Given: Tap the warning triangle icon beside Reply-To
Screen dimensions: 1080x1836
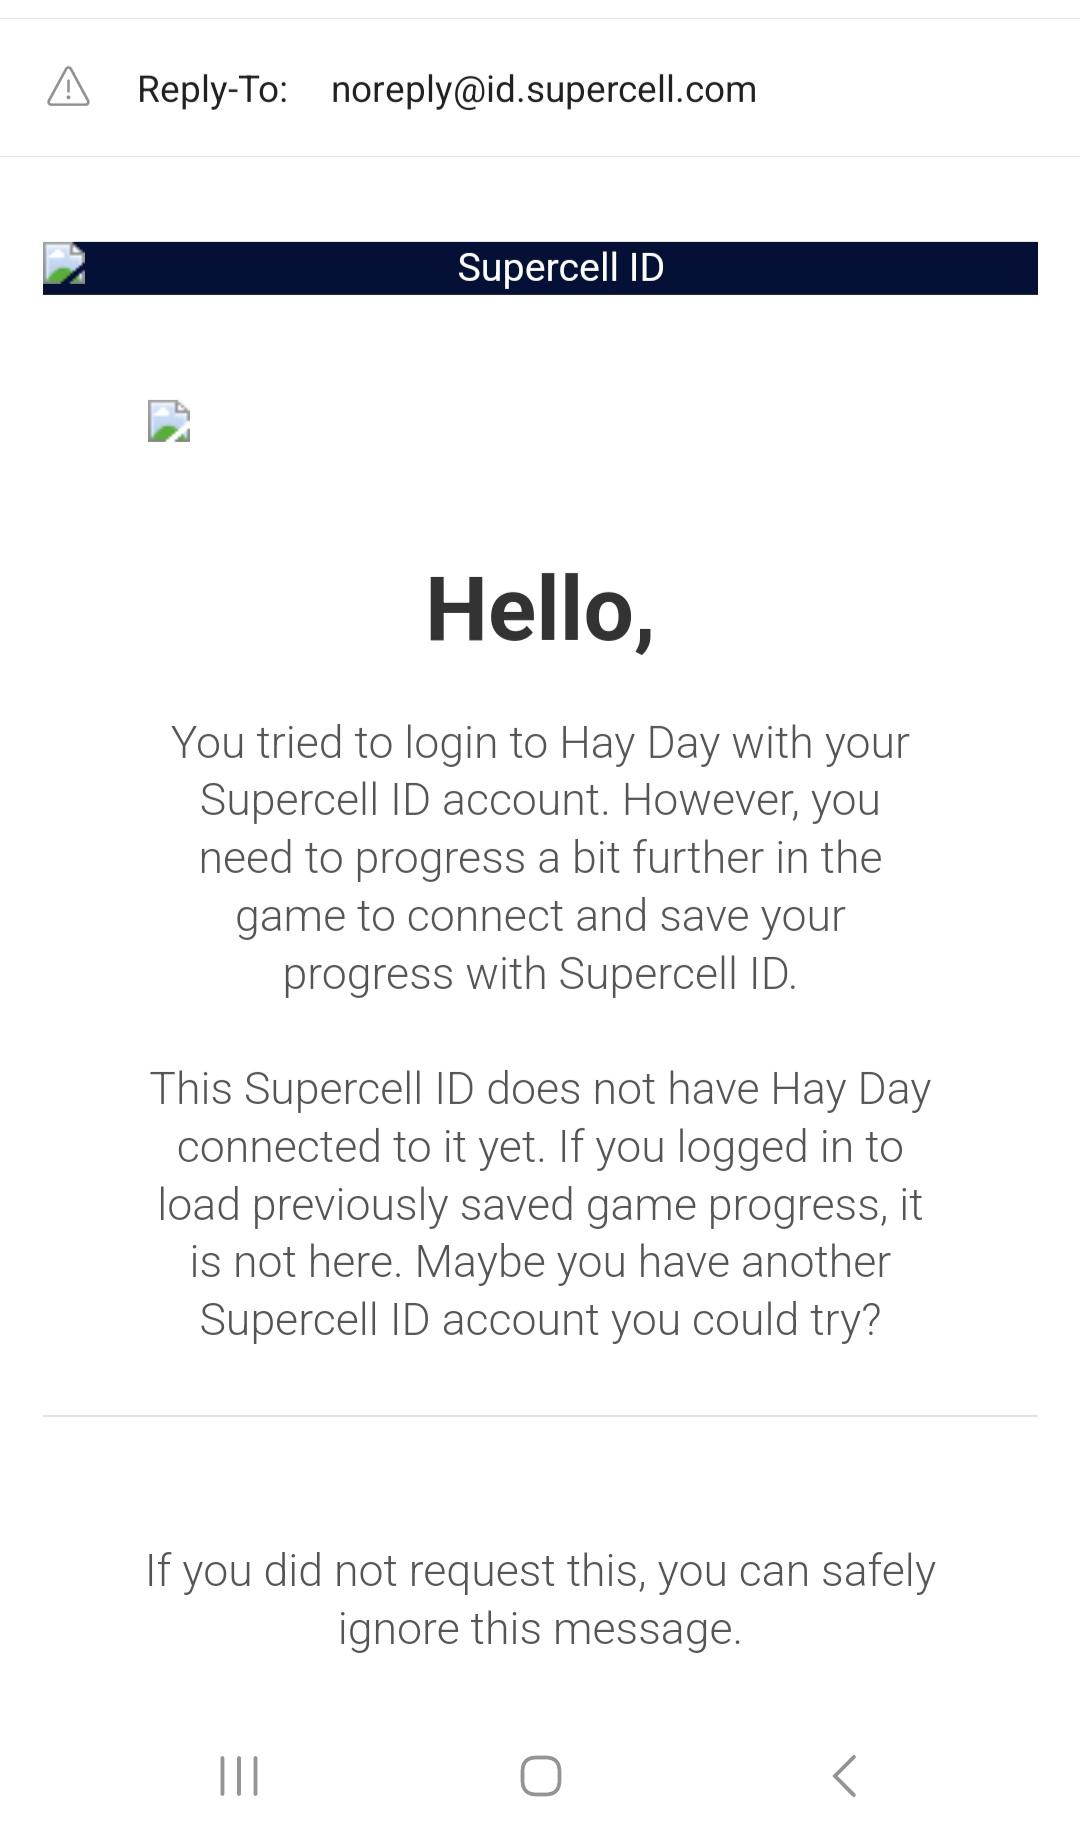Looking at the screenshot, I should click(68, 88).
